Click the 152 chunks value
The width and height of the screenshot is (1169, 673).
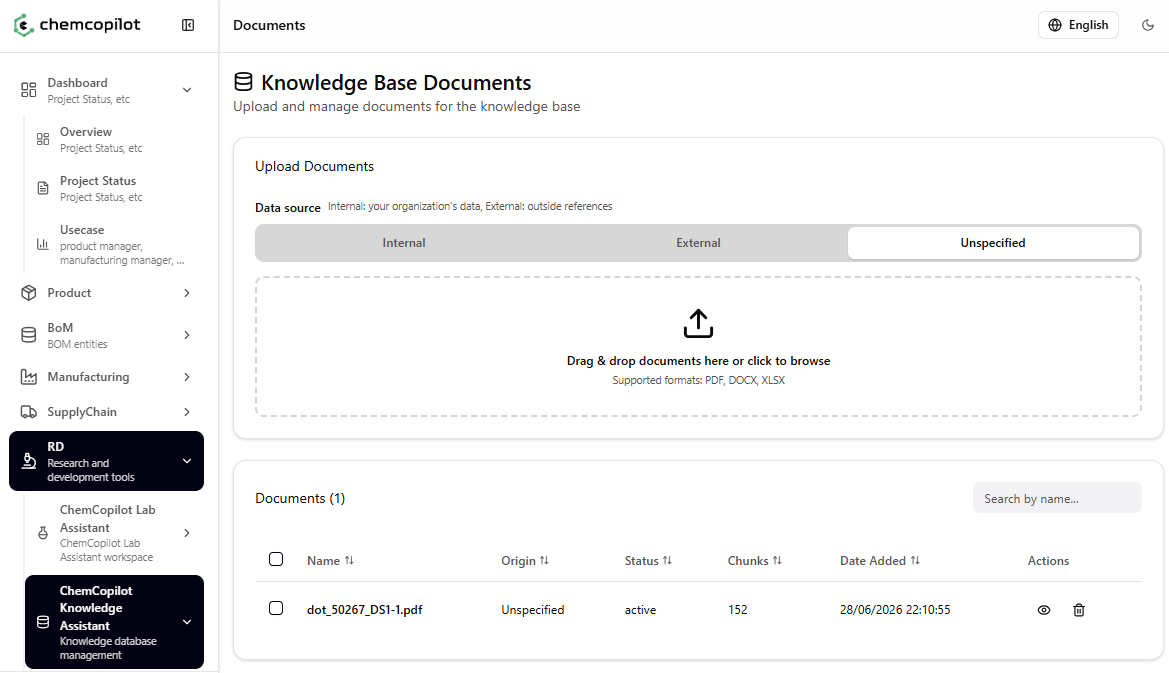click(737, 610)
